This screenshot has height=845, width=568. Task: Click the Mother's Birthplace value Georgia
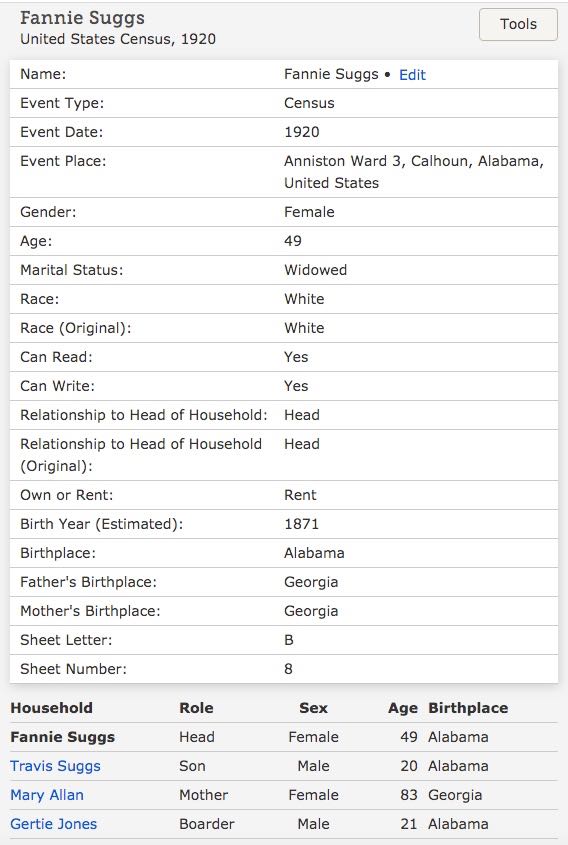pyautogui.click(x=311, y=611)
